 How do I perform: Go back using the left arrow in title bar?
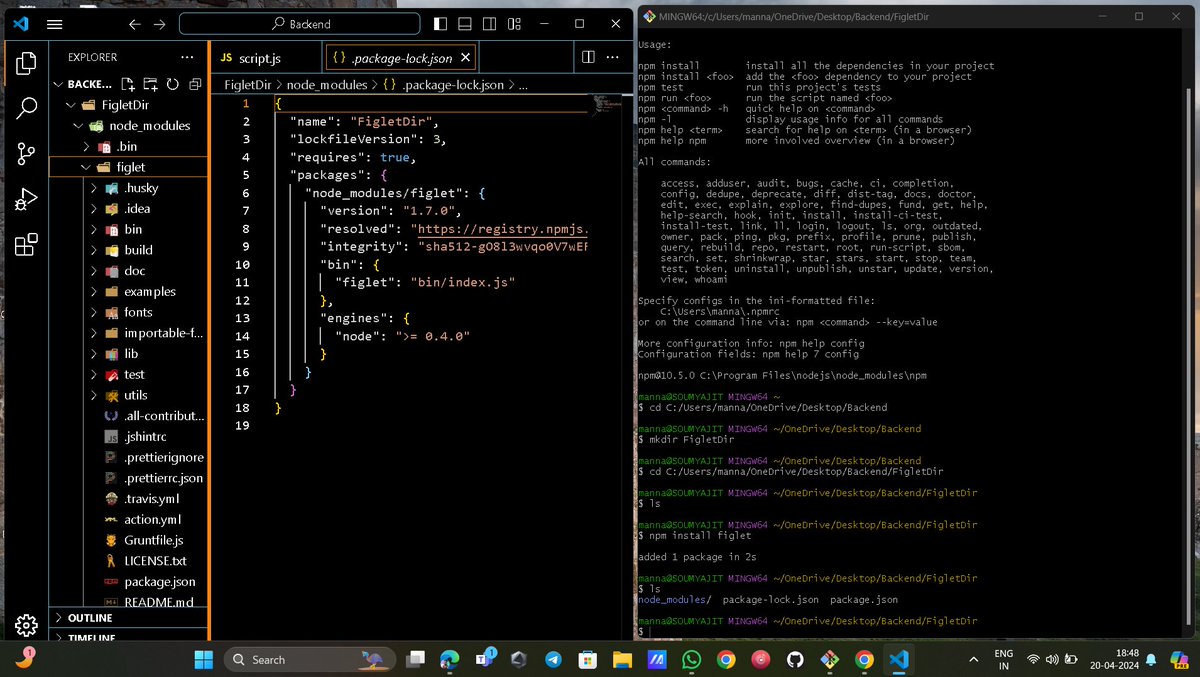point(135,24)
